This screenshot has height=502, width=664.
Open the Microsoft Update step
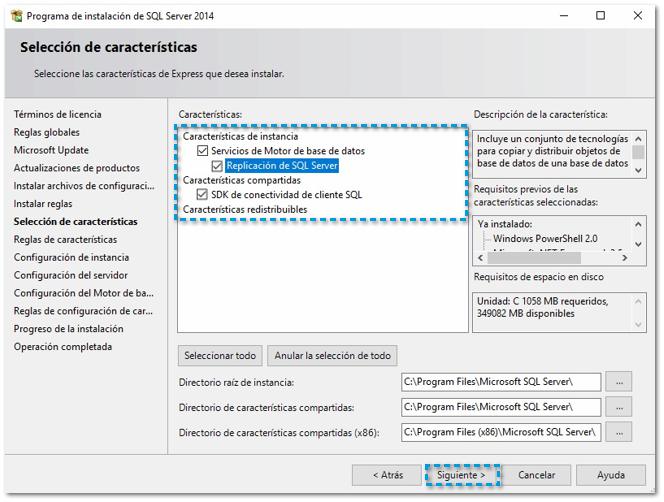pyautogui.click(x=51, y=150)
